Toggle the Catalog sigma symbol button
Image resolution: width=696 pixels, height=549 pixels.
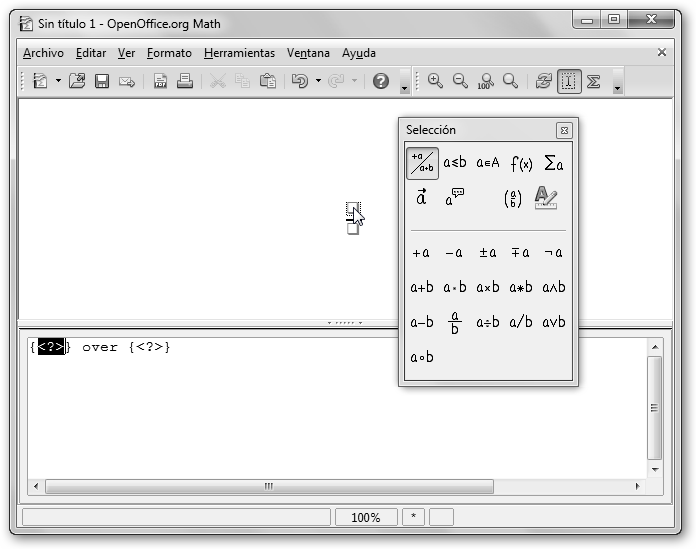tap(594, 82)
